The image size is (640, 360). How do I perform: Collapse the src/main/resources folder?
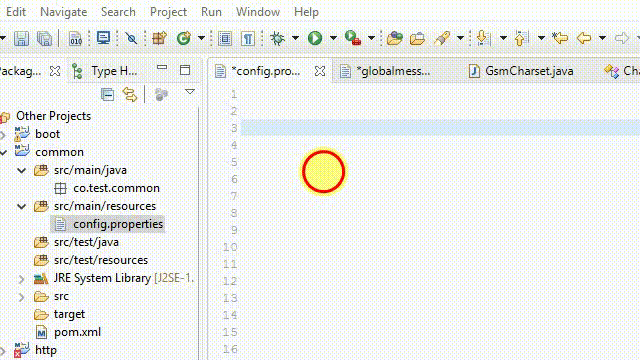click(x=22, y=207)
